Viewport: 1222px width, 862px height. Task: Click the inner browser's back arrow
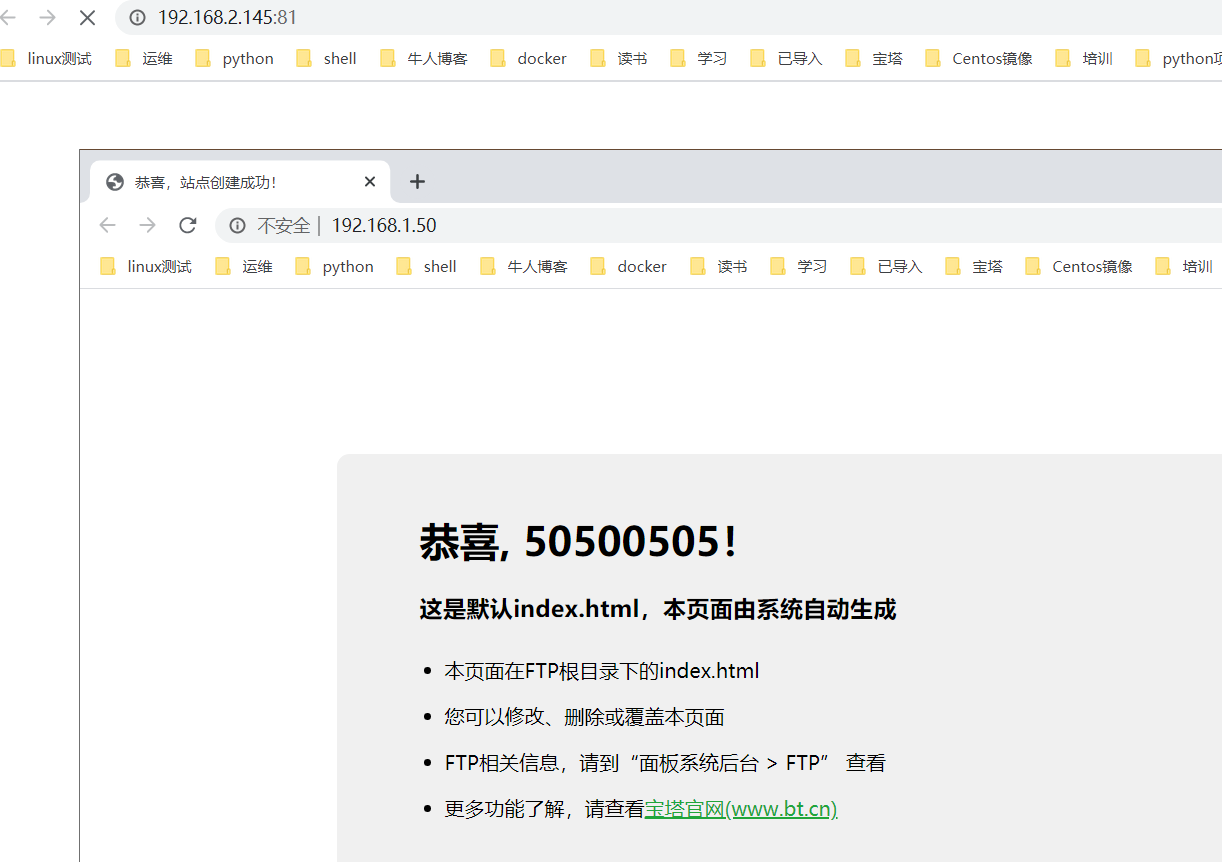pyautogui.click(x=107, y=225)
